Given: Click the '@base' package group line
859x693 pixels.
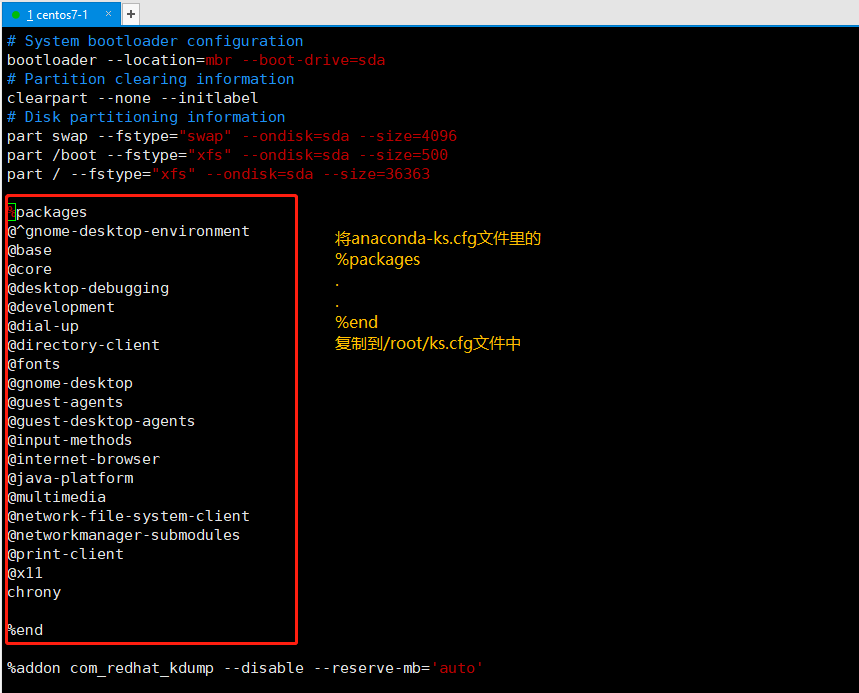Looking at the screenshot, I should [x=30, y=250].
